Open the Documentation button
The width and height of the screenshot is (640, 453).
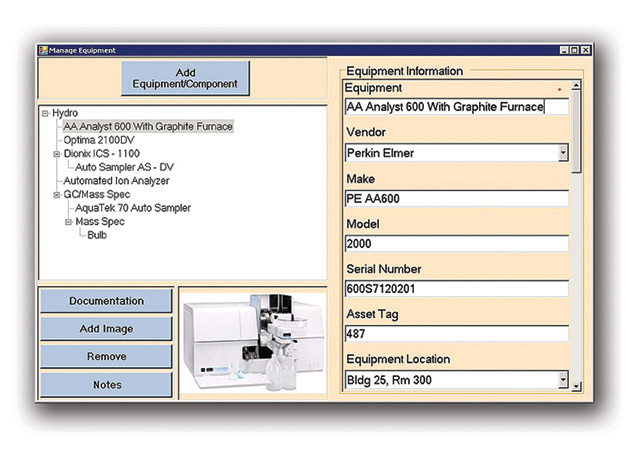(x=106, y=301)
